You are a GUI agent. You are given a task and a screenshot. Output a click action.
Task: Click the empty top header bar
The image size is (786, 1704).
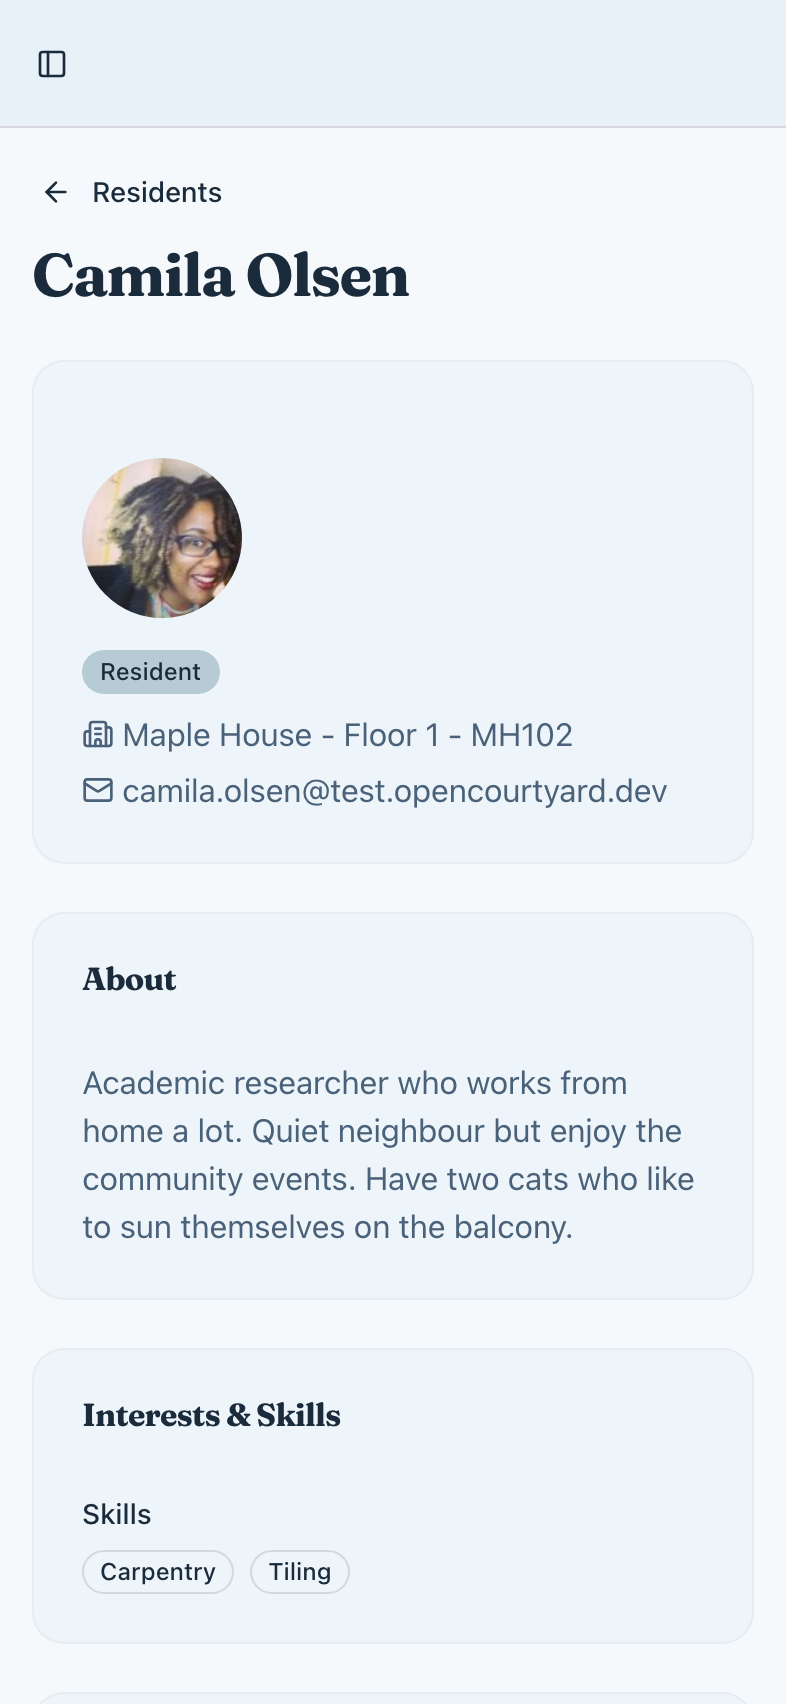click(420, 64)
